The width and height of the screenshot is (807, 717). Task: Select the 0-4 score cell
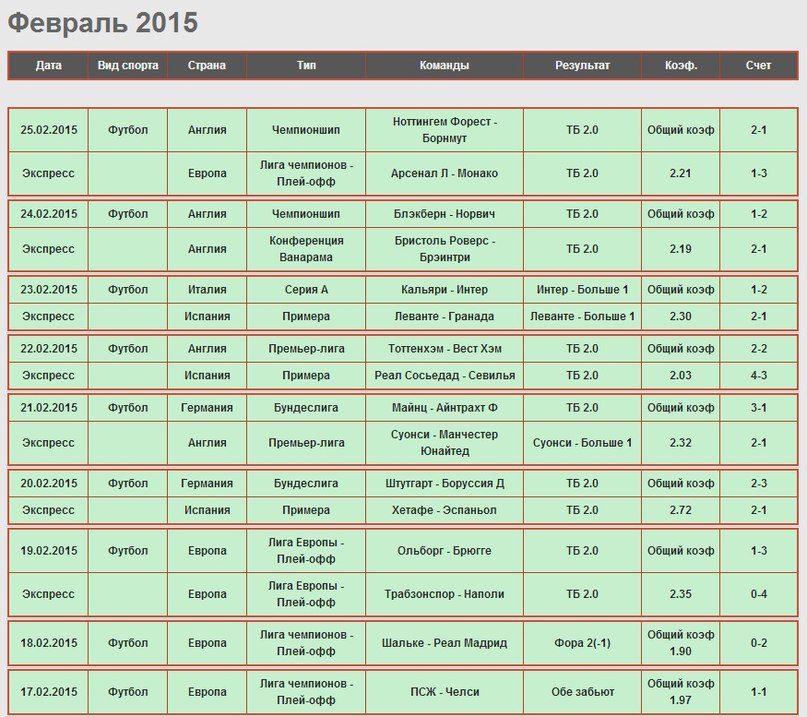click(759, 594)
